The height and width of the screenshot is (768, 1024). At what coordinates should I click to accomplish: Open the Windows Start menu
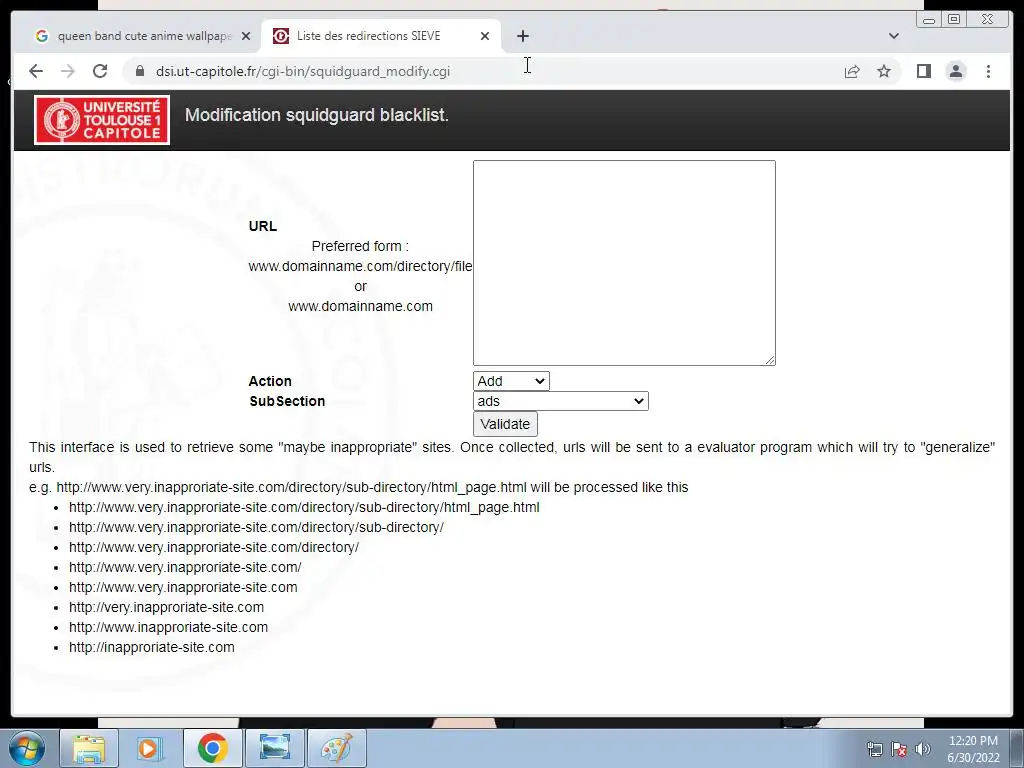[27, 748]
